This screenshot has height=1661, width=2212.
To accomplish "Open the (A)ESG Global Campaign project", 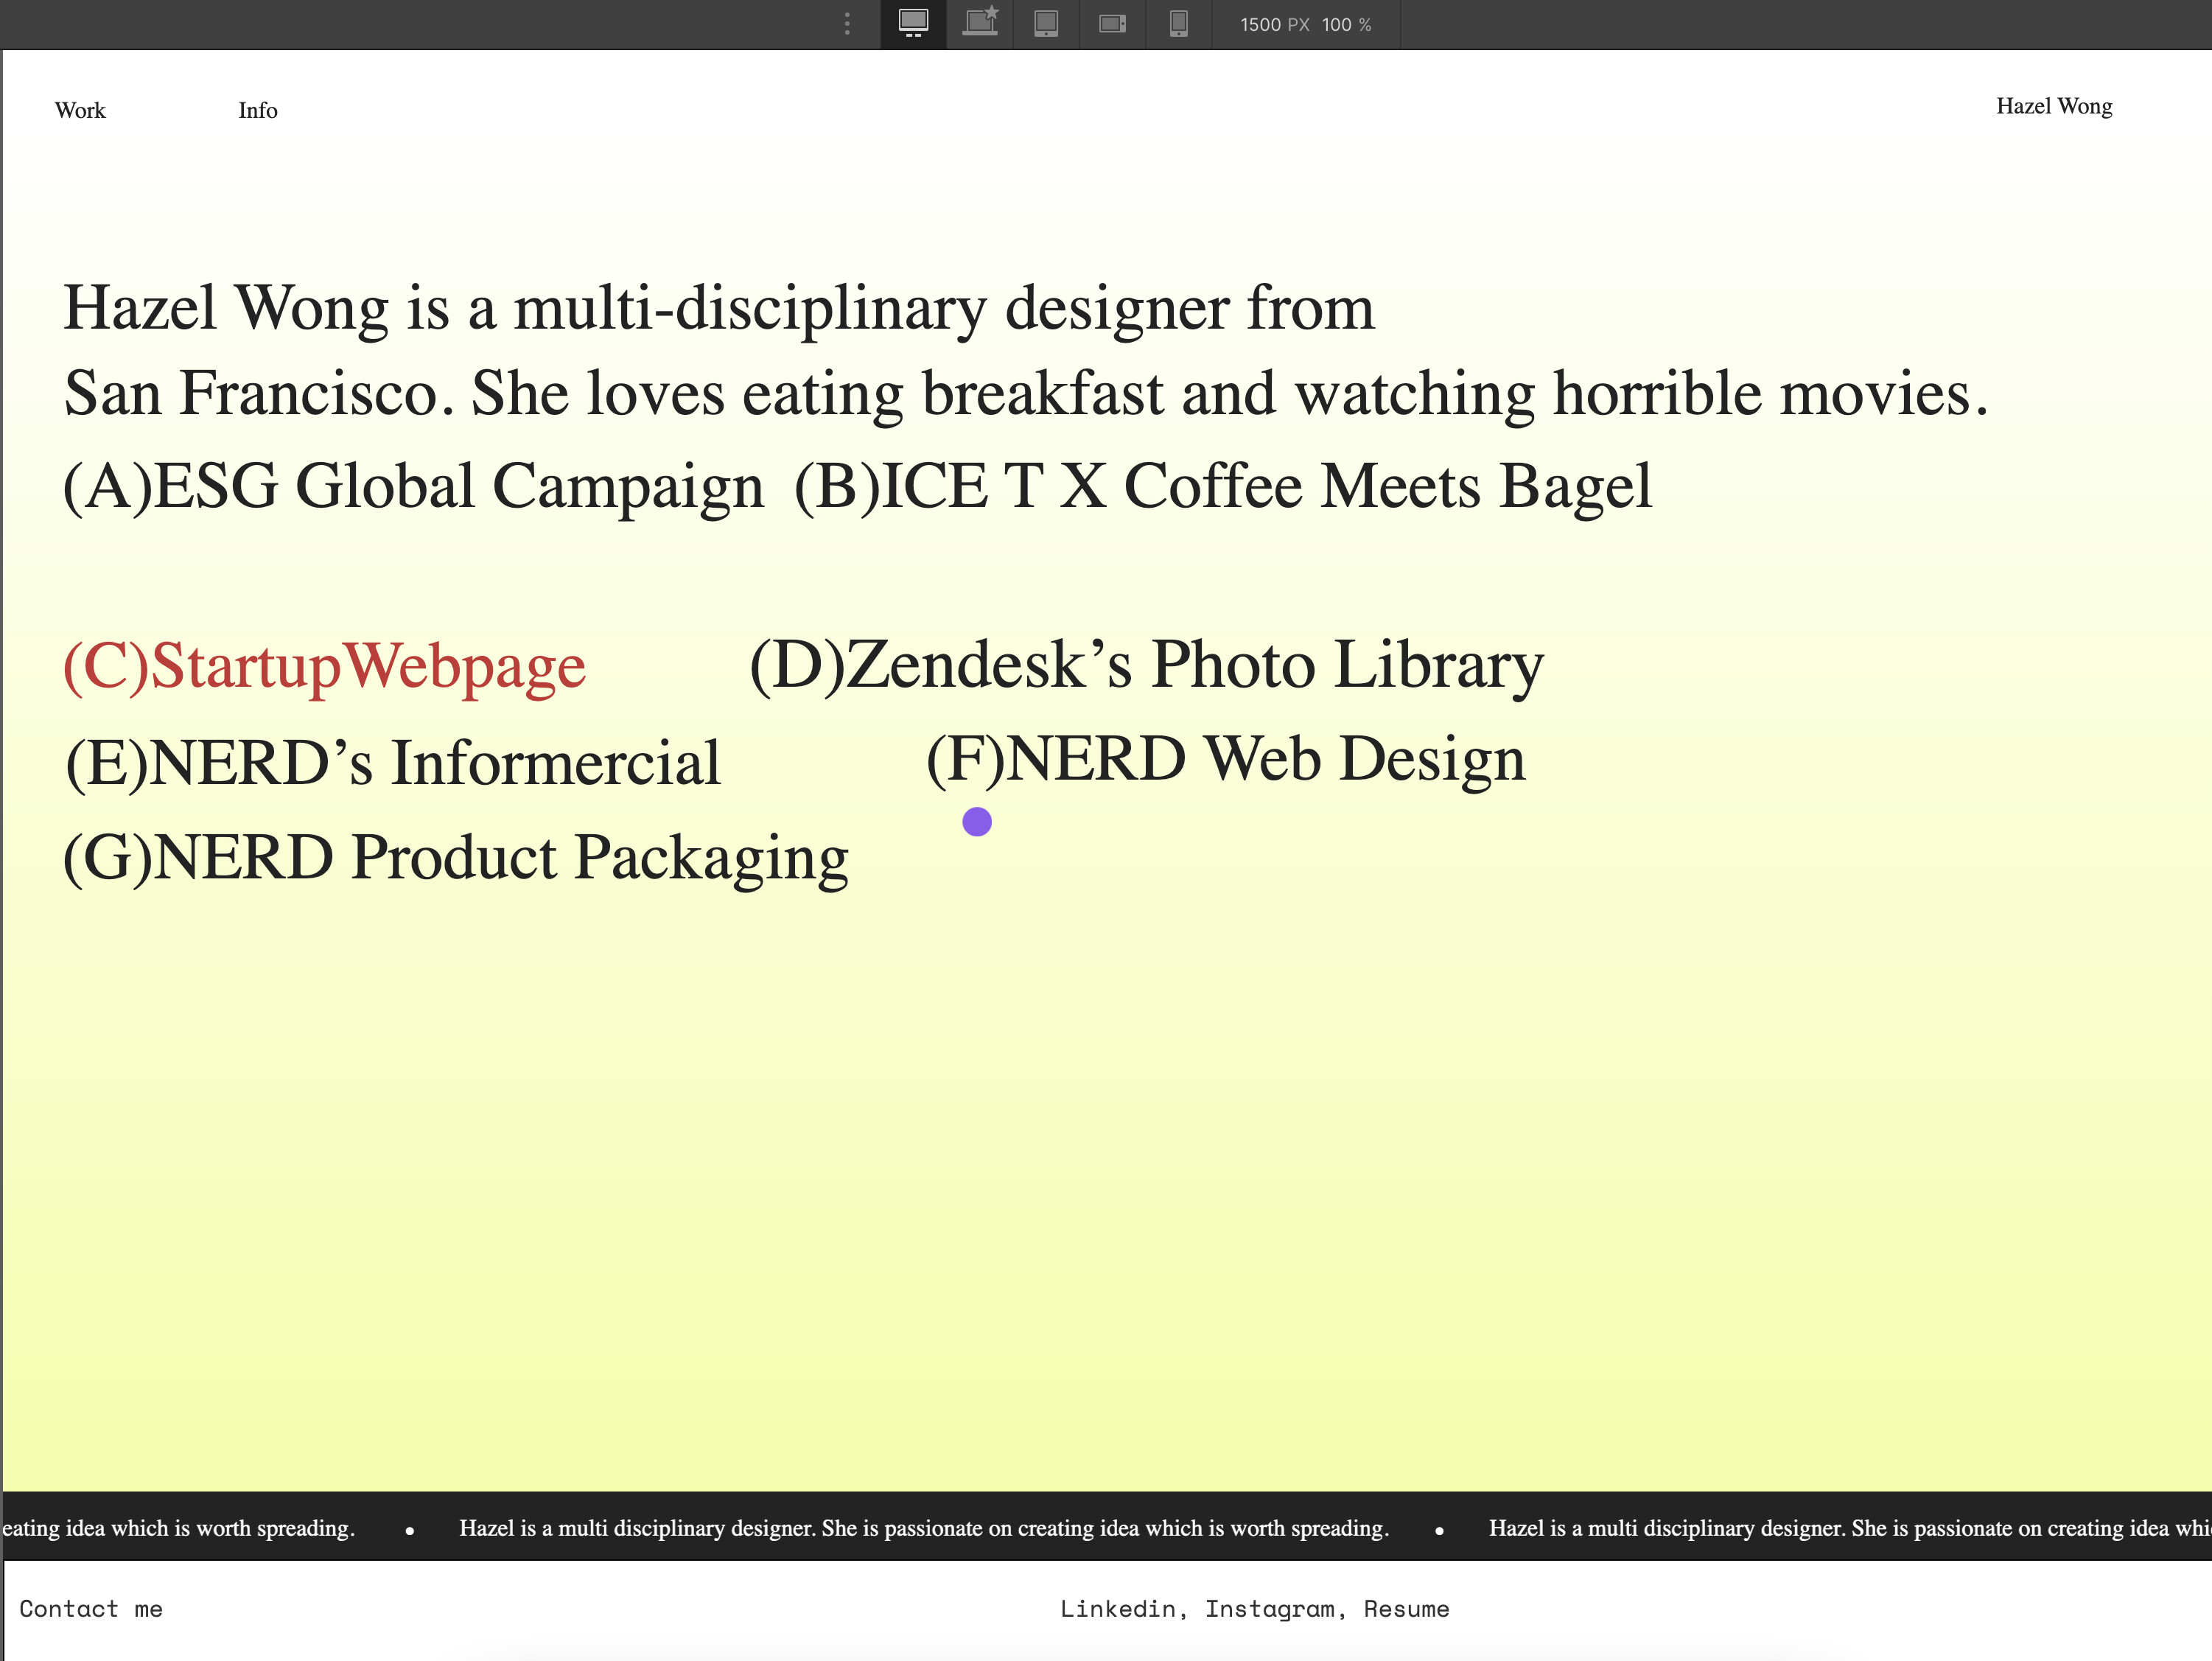I will click(413, 487).
